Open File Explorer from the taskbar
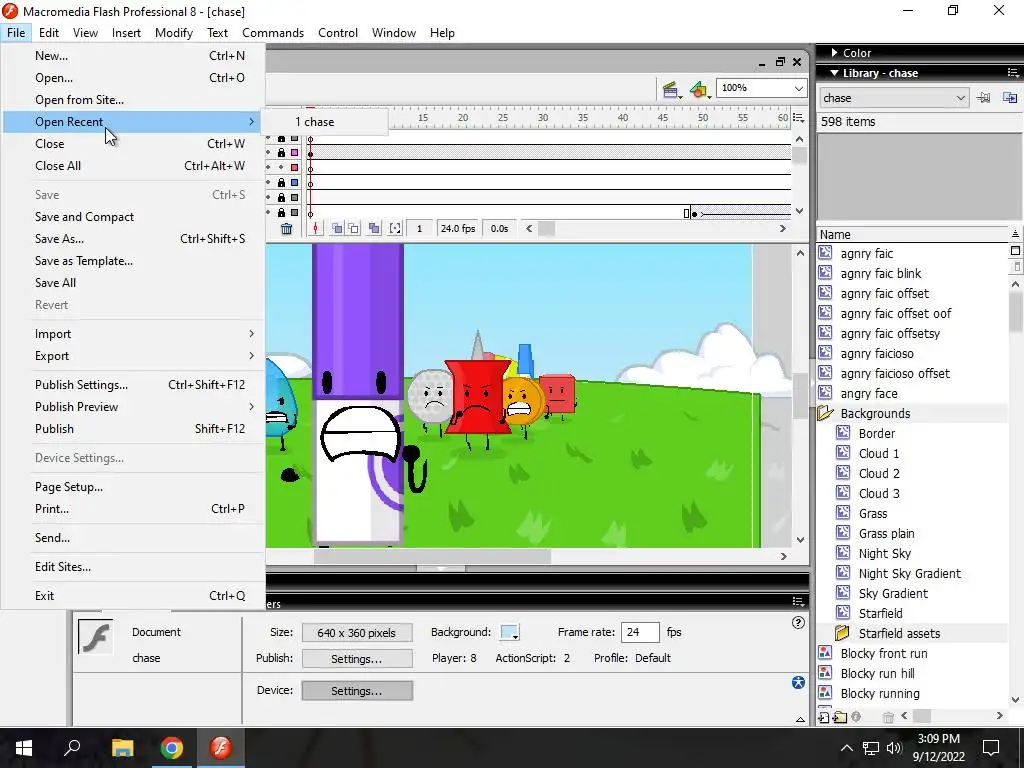 122,748
